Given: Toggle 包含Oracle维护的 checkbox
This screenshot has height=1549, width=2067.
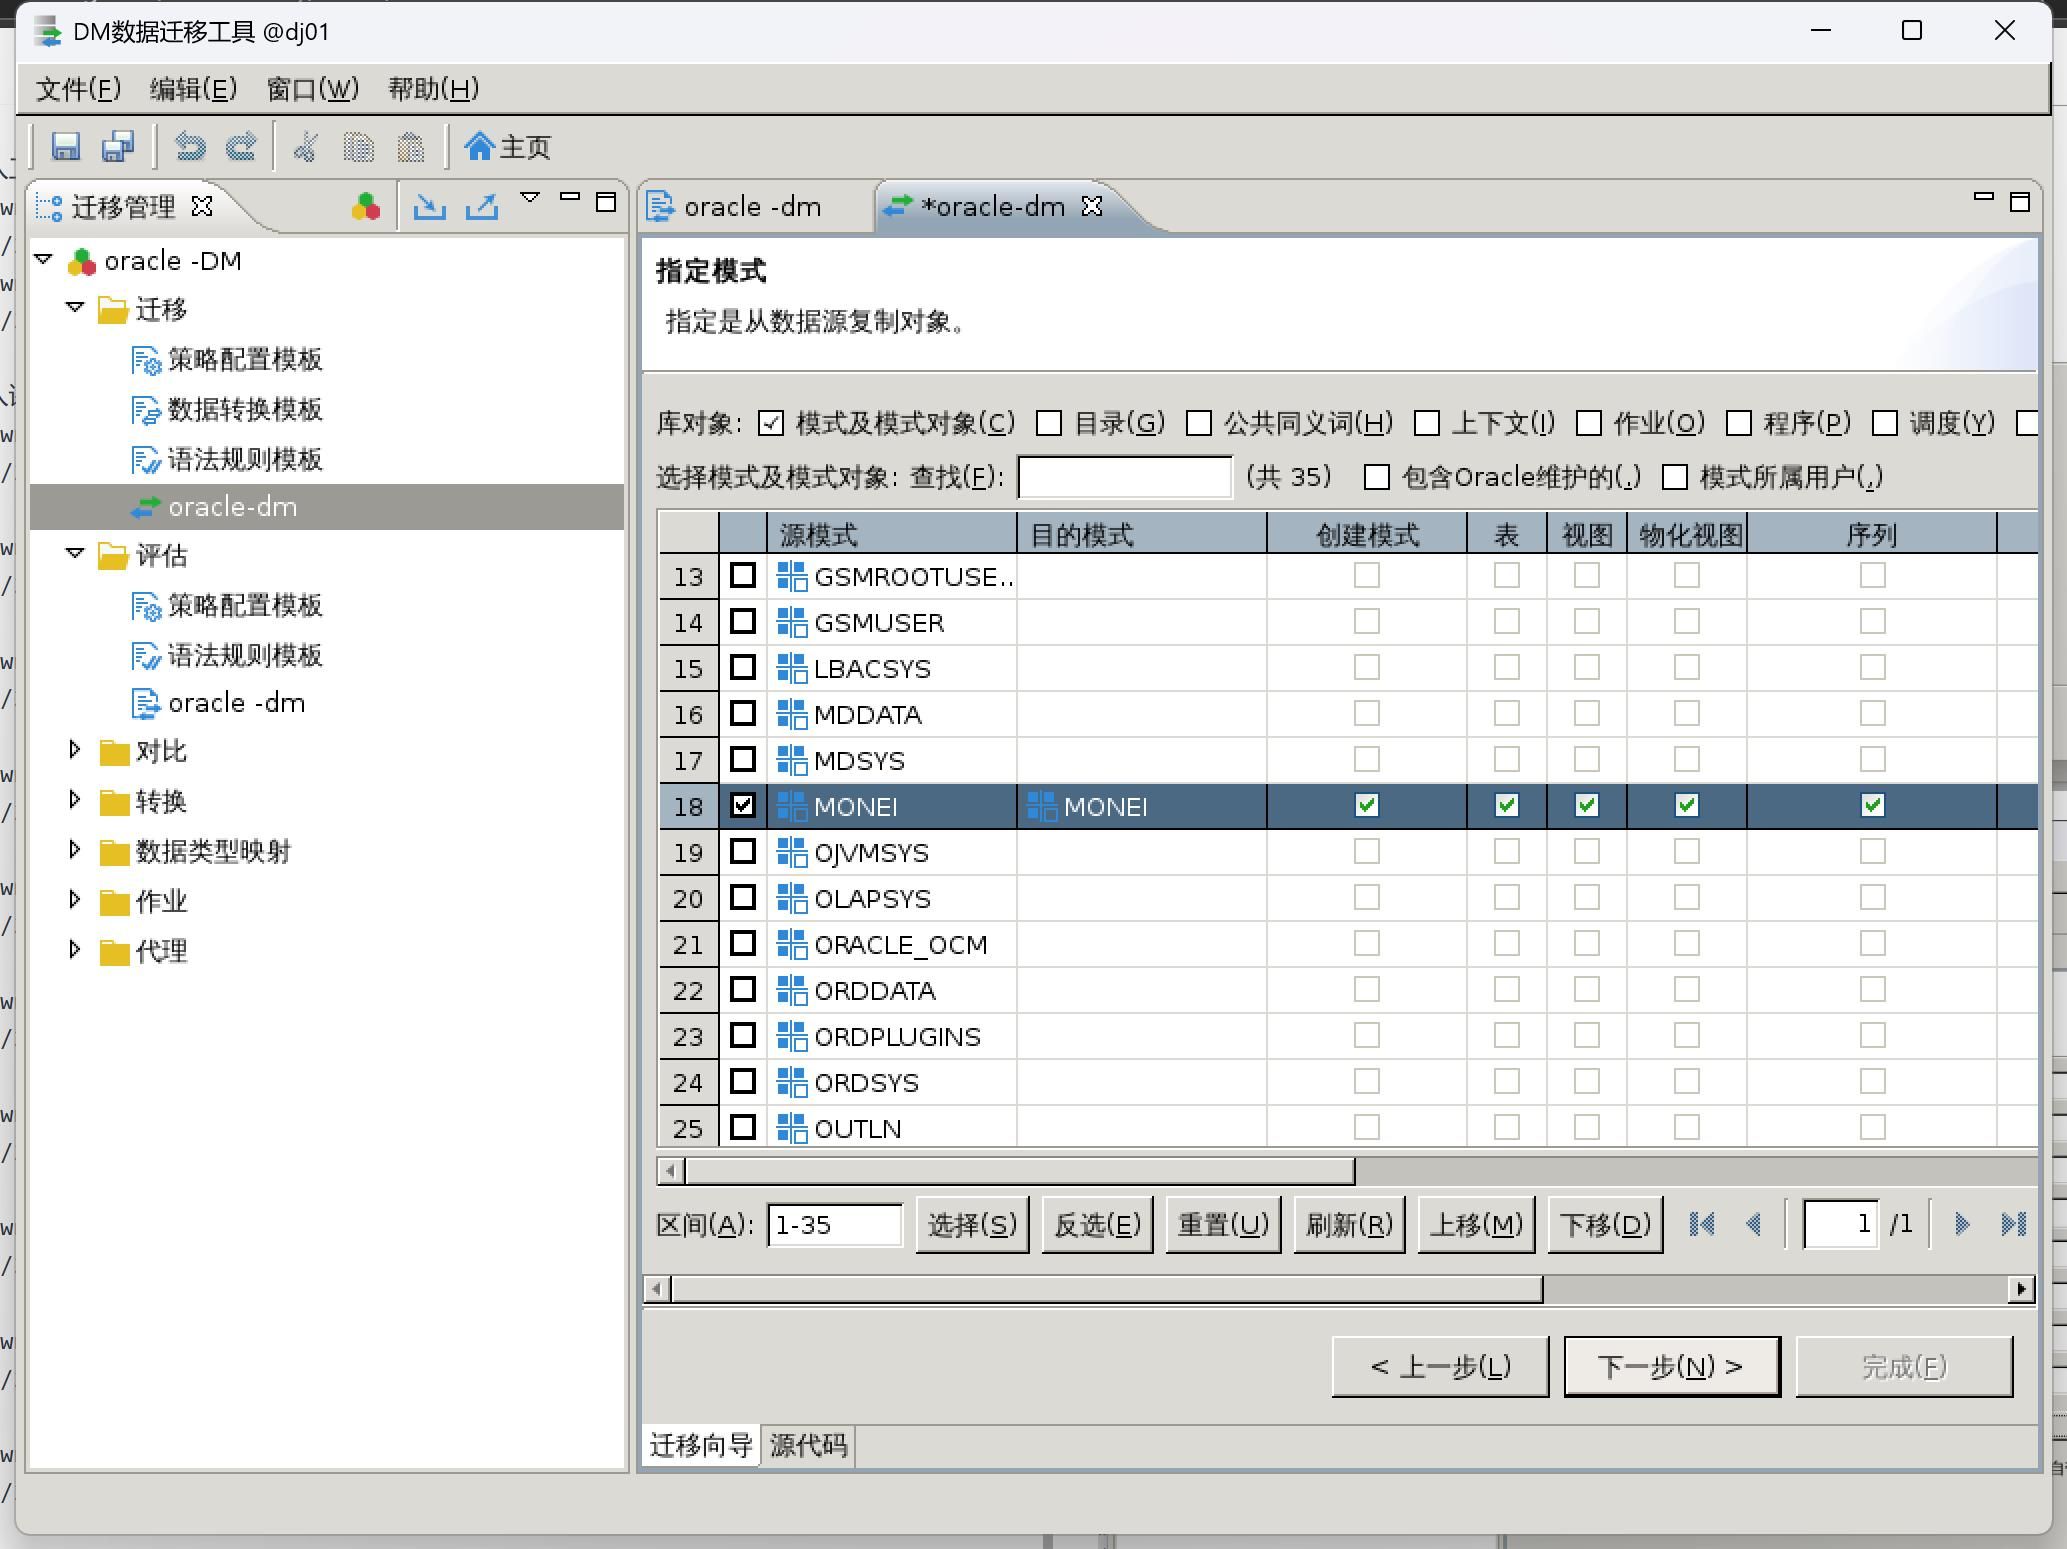Looking at the screenshot, I should click(1377, 477).
